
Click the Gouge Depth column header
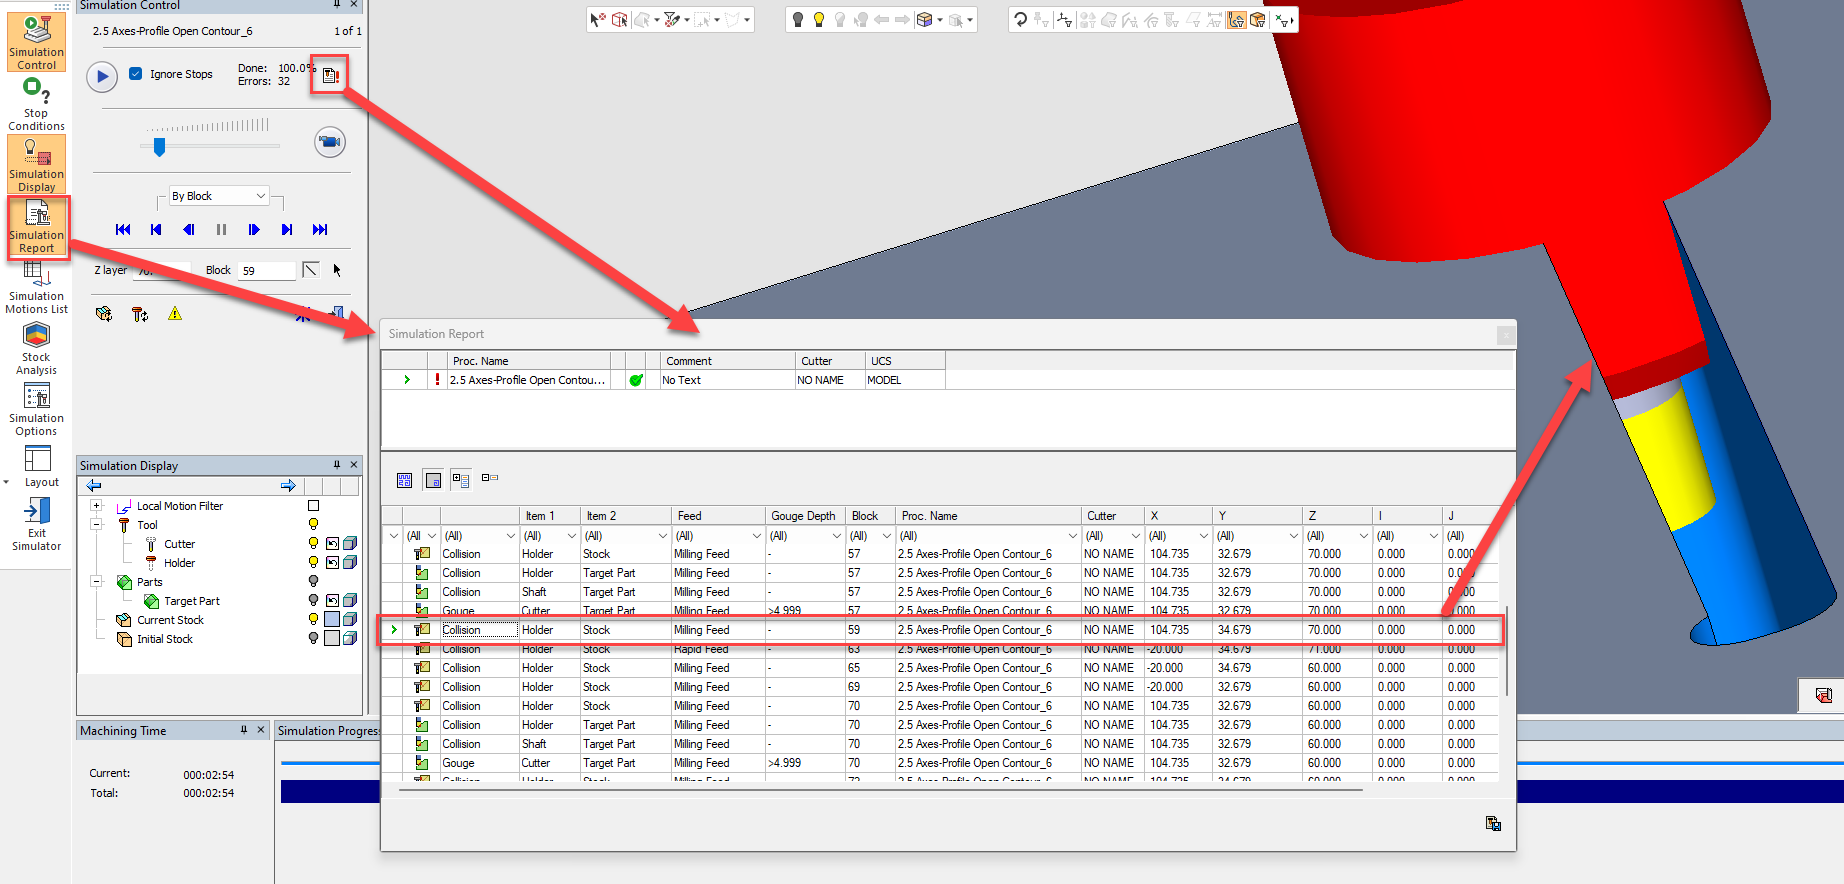pos(803,516)
